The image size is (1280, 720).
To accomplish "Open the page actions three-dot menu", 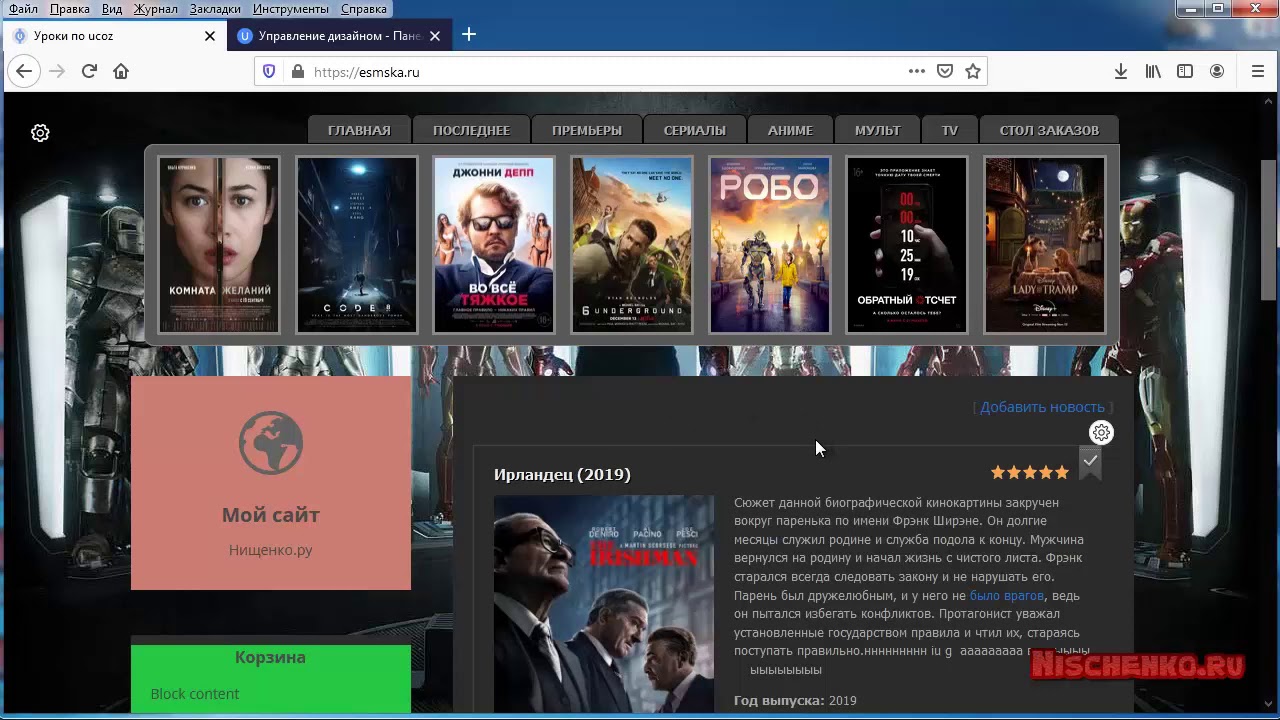I will (917, 71).
